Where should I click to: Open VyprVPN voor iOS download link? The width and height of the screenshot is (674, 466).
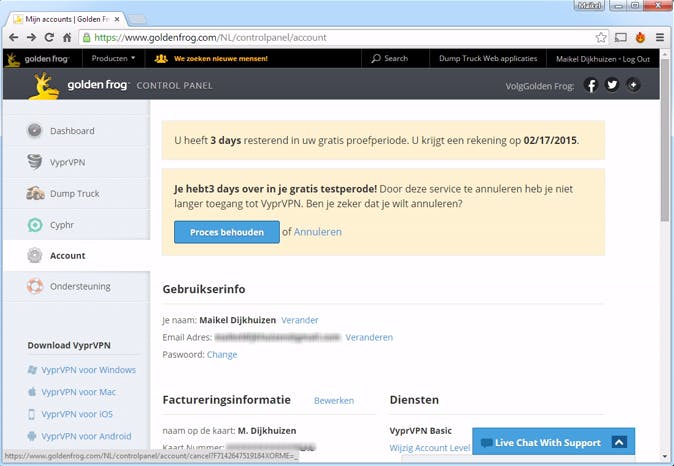[x=77, y=414]
